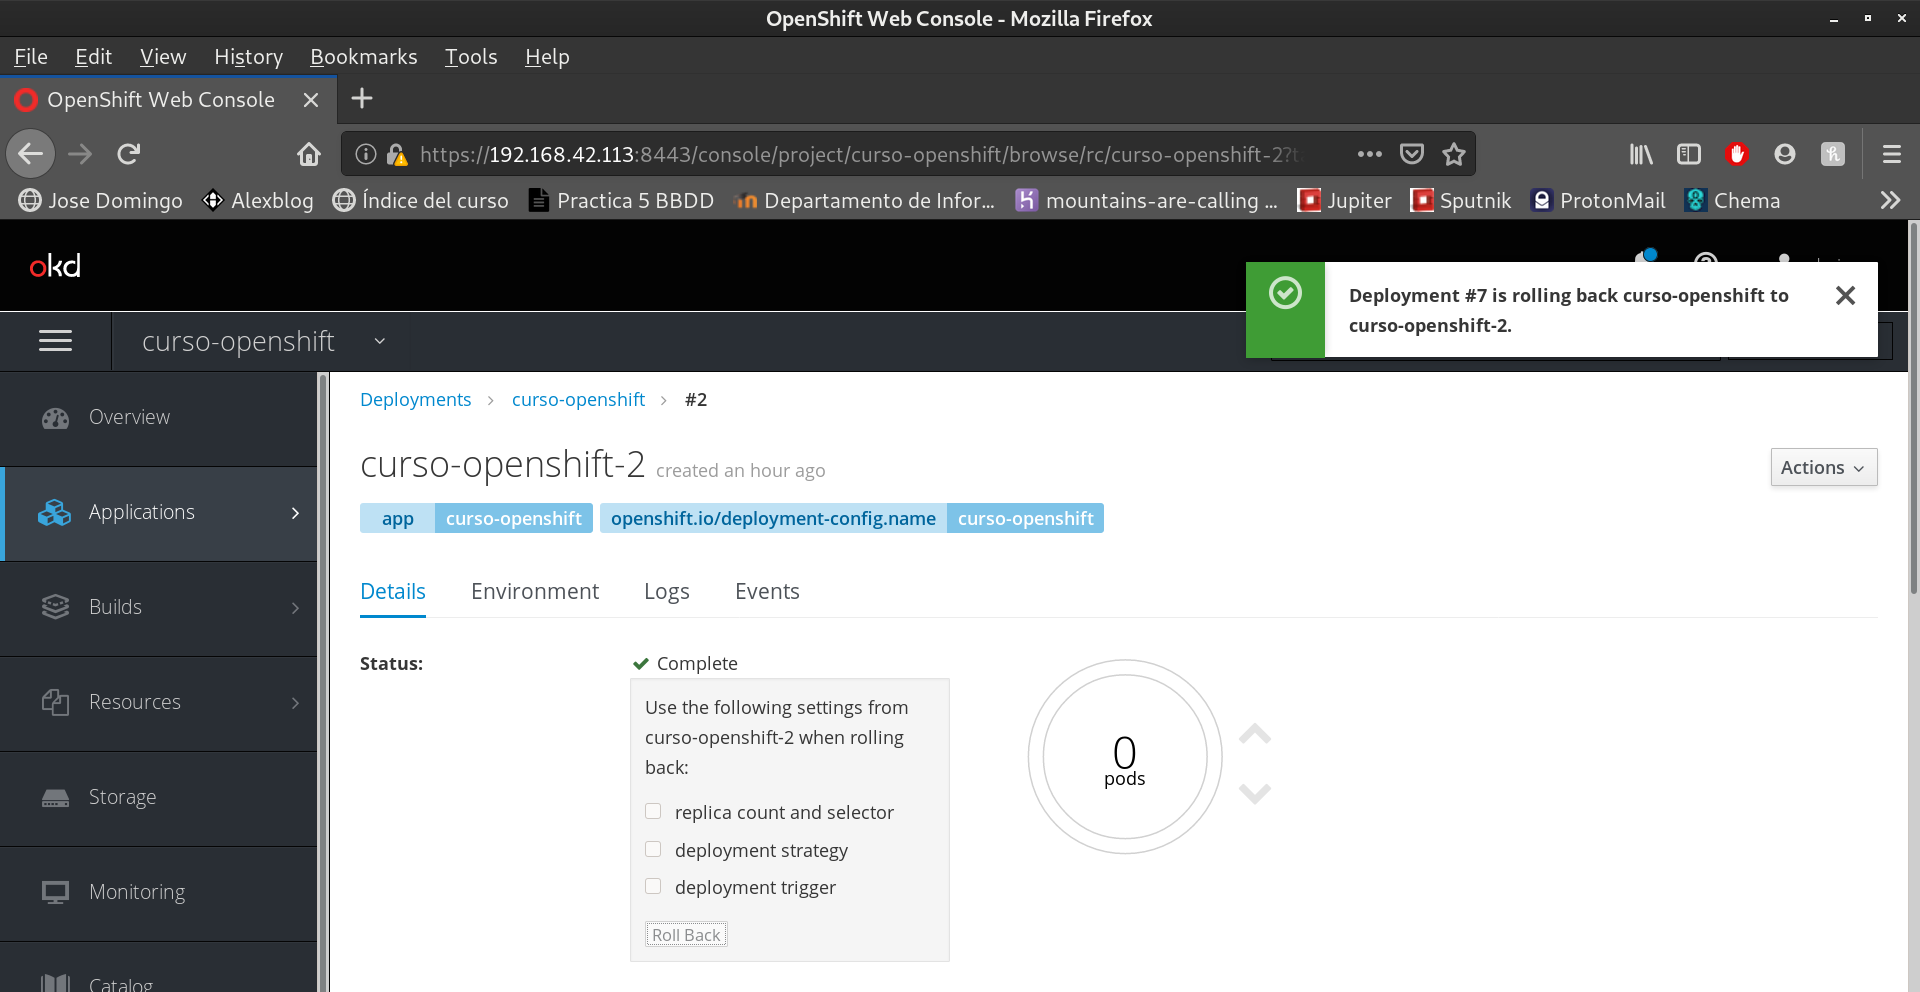1920x992 pixels.
Task: Click the Roll Back button
Action: pyautogui.click(x=686, y=934)
